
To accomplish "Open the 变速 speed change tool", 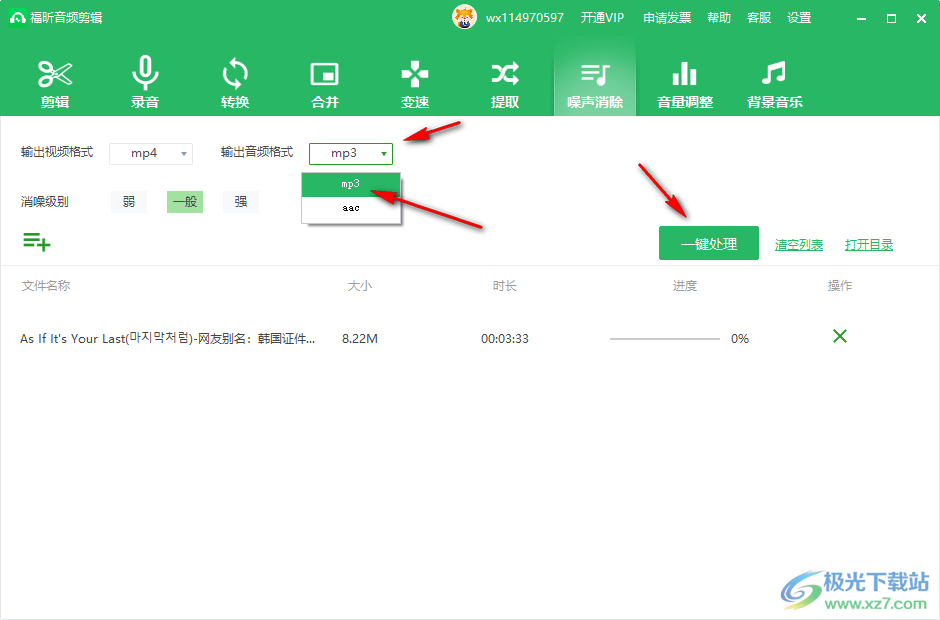I will pos(415,83).
